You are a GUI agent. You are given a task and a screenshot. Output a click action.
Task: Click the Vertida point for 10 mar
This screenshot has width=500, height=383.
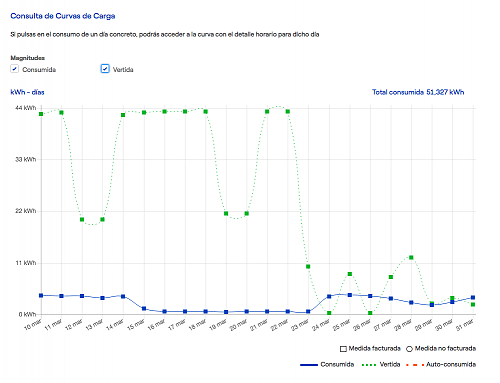pos(41,114)
